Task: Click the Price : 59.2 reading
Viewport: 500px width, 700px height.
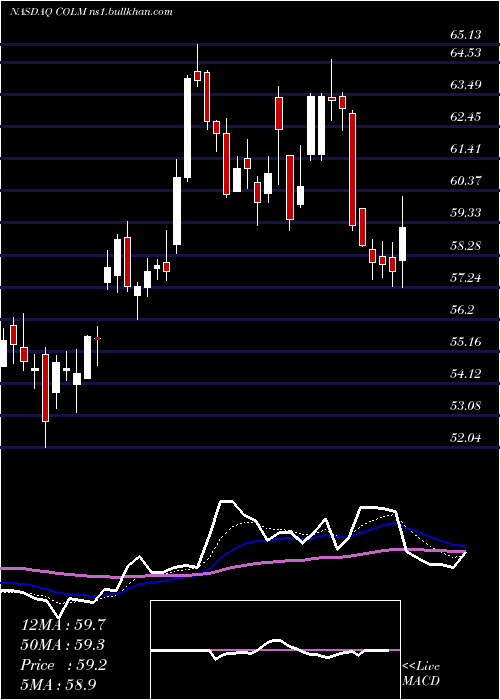Action: click(x=64, y=665)
